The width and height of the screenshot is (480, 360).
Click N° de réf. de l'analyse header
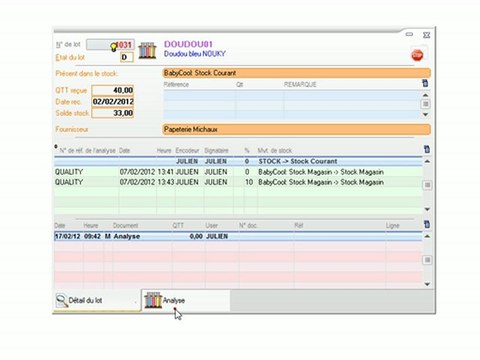pos(88,151)
